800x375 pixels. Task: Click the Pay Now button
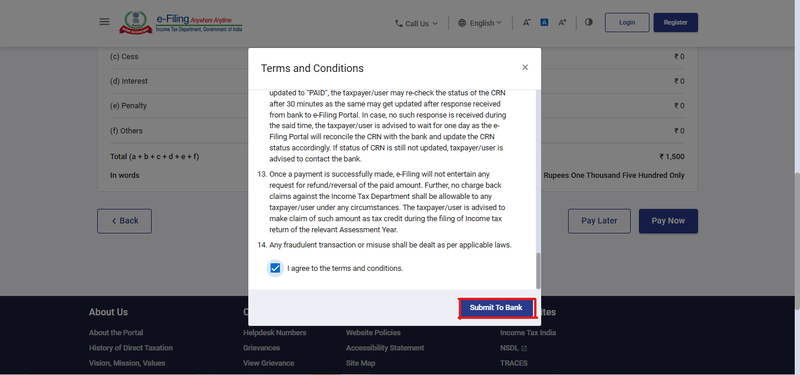pyautogui.click(x=668, y=221)
